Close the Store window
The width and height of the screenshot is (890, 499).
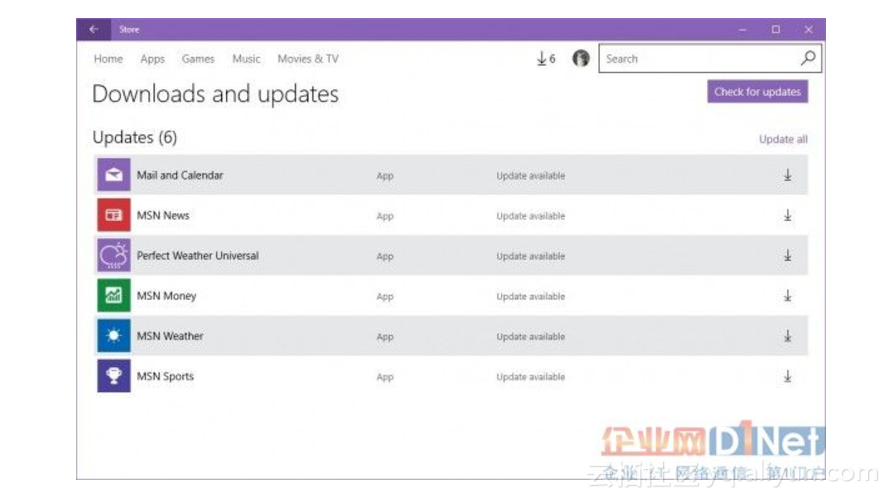[x=808, y=30]
